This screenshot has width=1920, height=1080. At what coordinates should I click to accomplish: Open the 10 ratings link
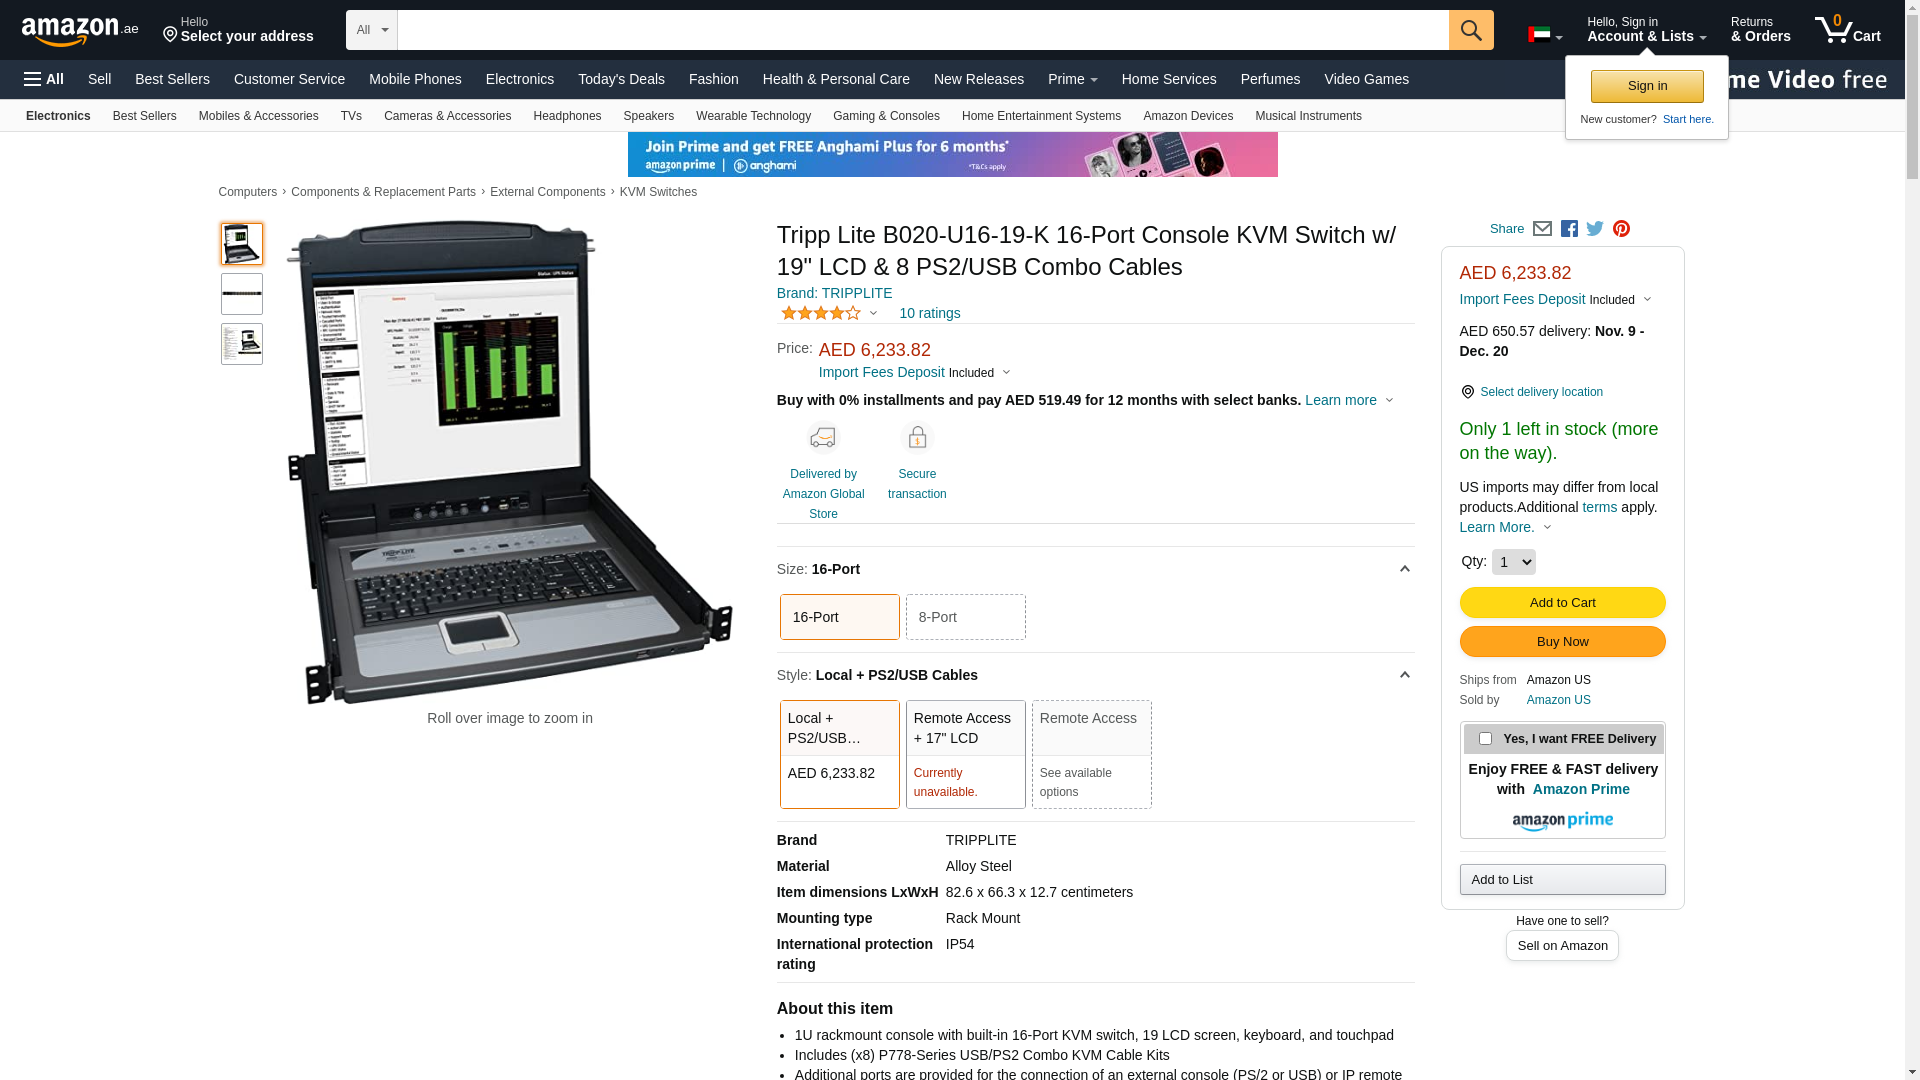(x=929, y=313)
